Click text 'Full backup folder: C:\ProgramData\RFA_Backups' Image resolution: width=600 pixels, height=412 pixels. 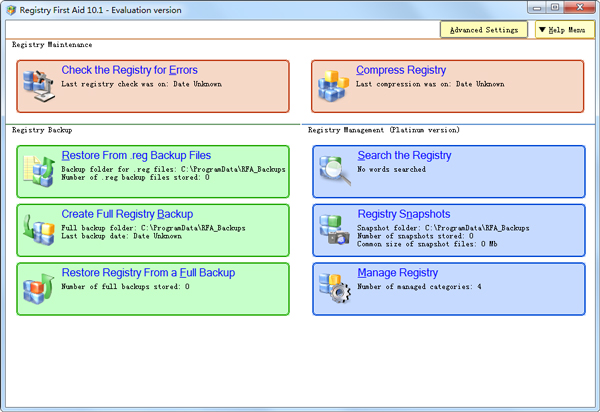coord(153,228)
